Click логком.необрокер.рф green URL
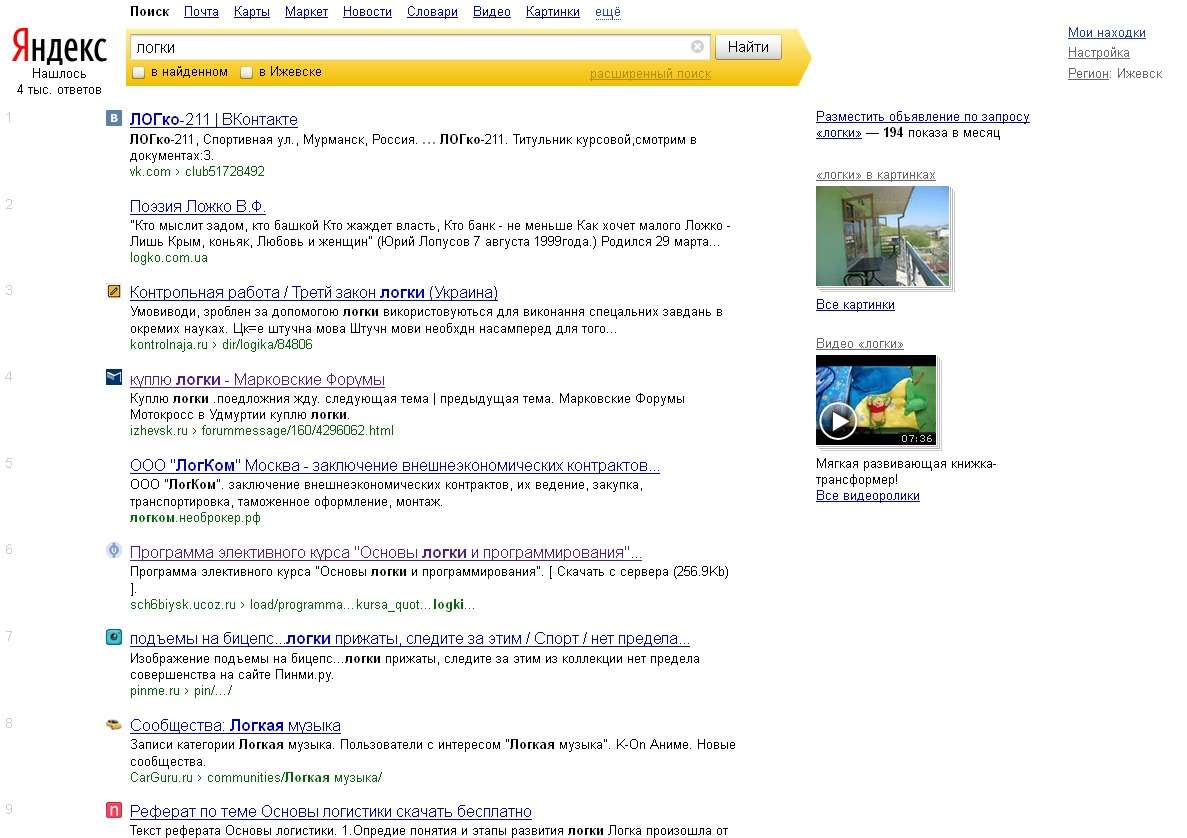 [195, 518]
